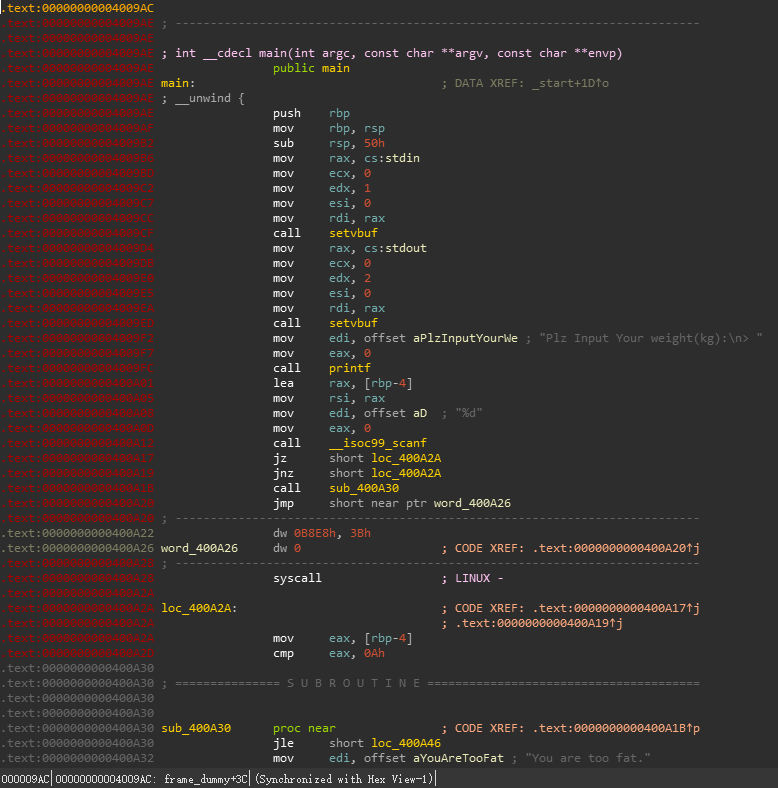The height and width of the screenshot is (788, 778).
Task: Click the aYouAreTooFat string offset
Action: tap(458, 758)
